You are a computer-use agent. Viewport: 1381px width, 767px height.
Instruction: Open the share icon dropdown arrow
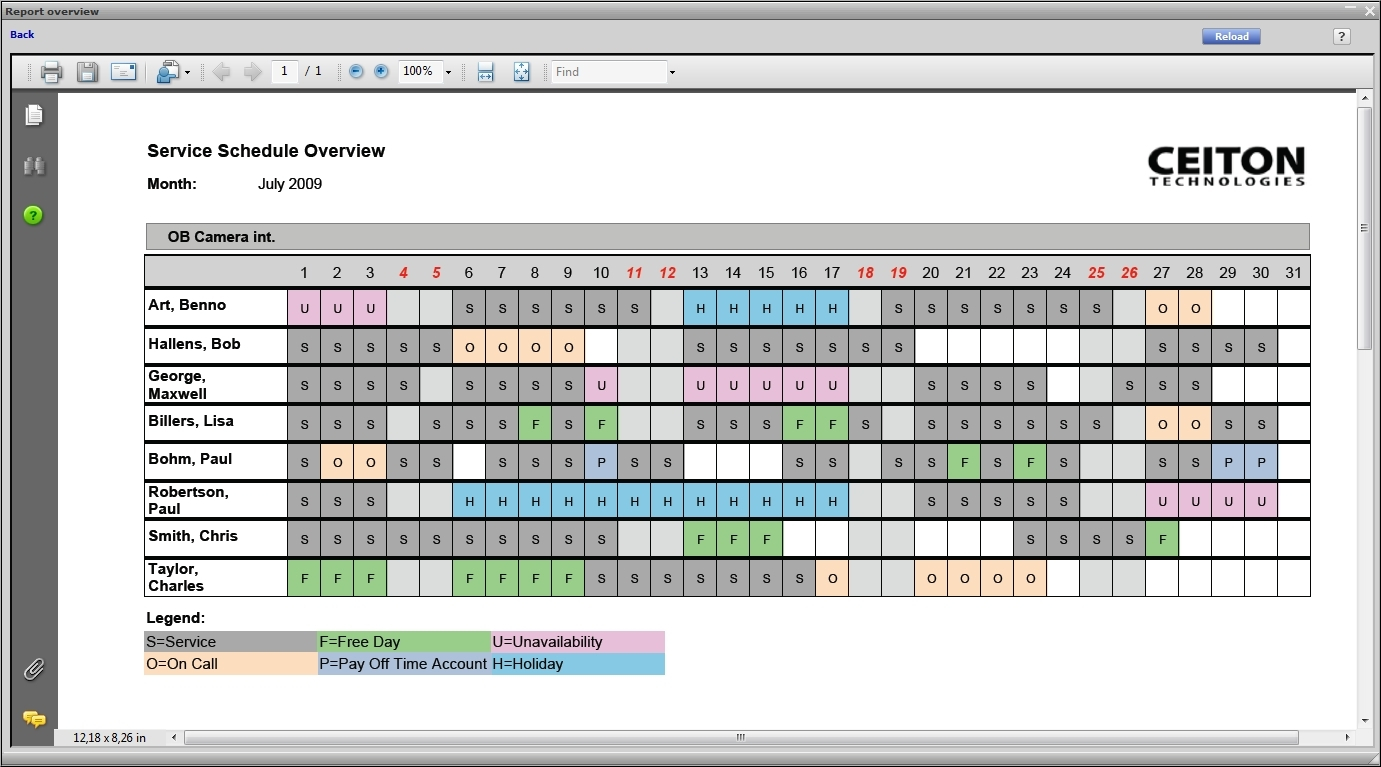click(x=187, y=73)
